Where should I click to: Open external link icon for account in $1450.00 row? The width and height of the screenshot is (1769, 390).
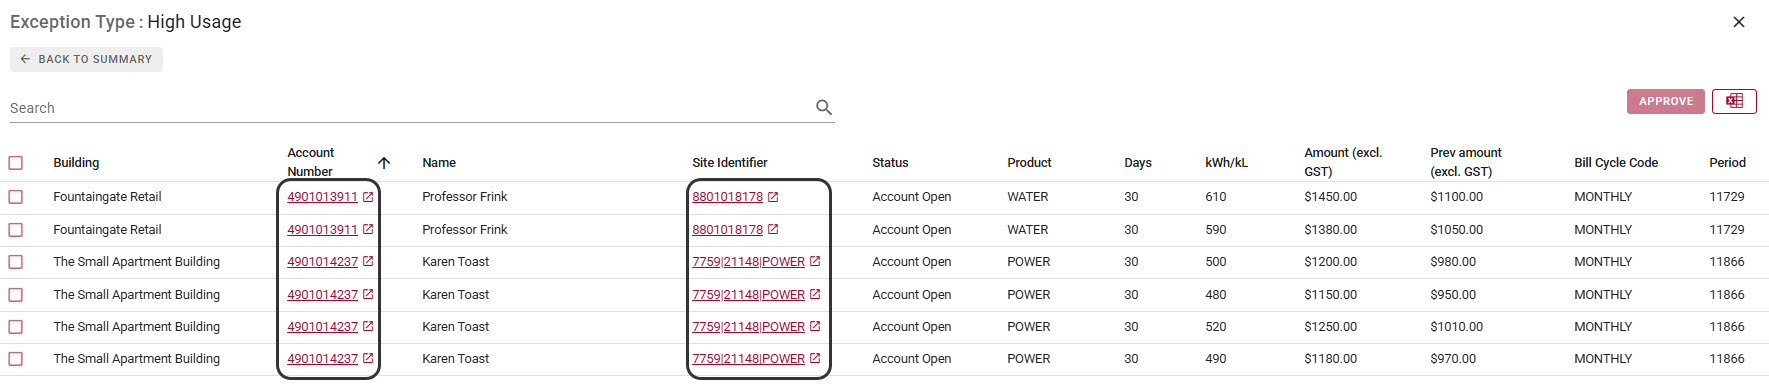[x=368, y=197]
